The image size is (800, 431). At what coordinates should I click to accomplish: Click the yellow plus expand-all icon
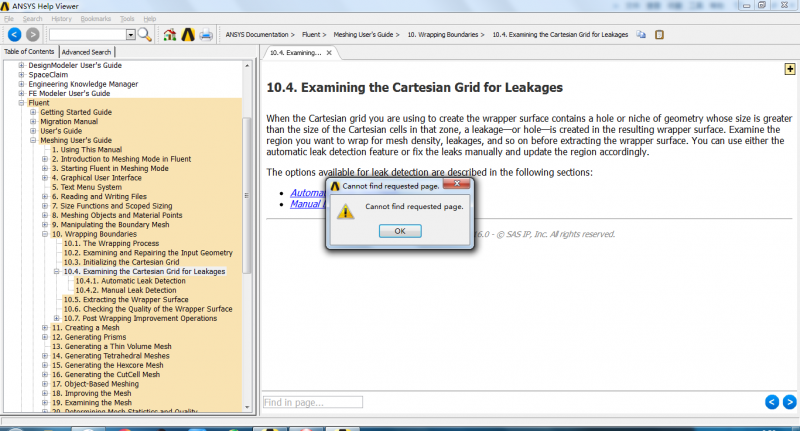(790, 69)
